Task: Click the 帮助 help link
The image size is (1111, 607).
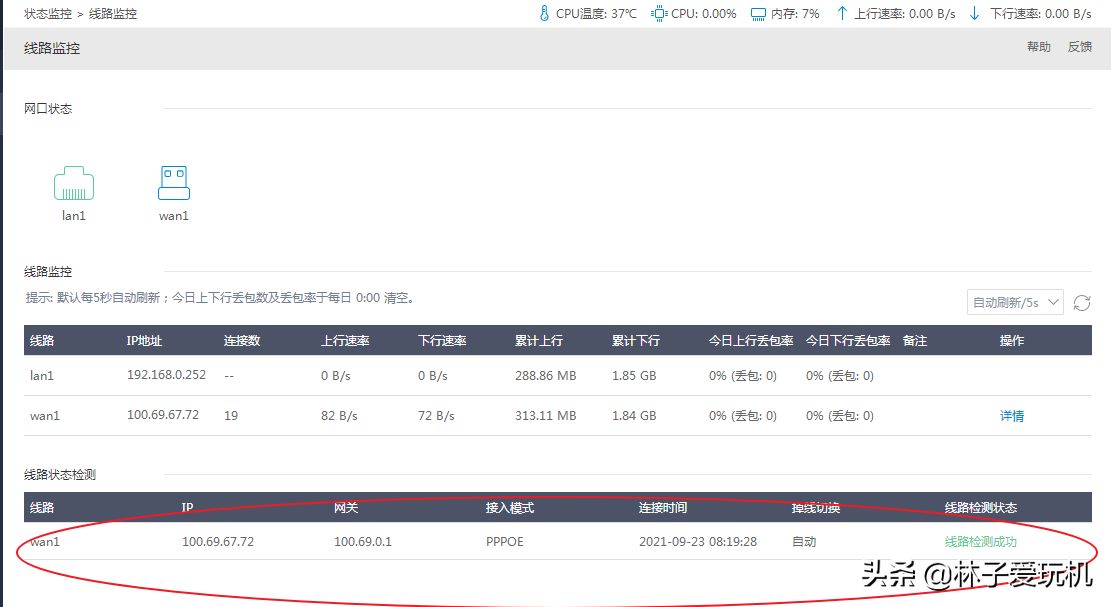Action: (x=1039, y=47)
